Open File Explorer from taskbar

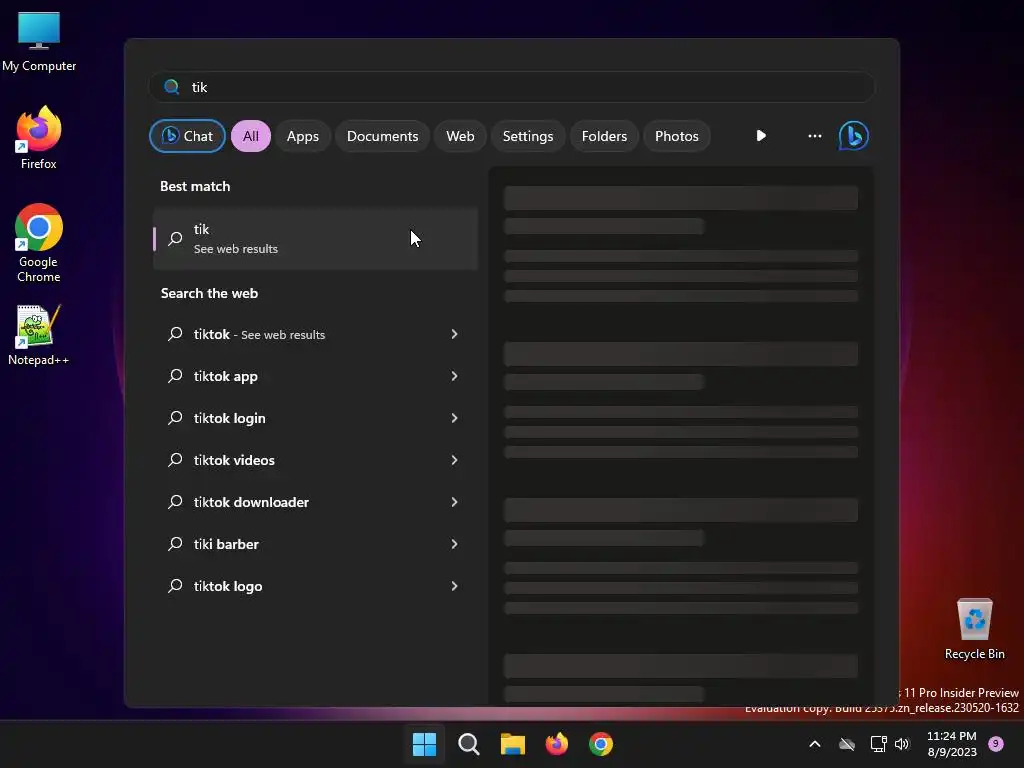tap(513, 744)
